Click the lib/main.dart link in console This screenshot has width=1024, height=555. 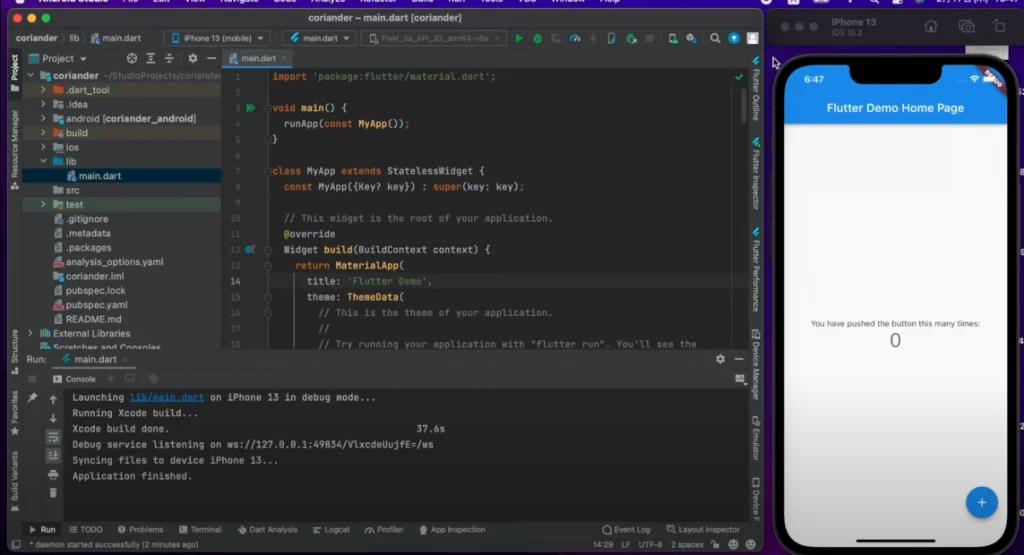pos(168,397)
